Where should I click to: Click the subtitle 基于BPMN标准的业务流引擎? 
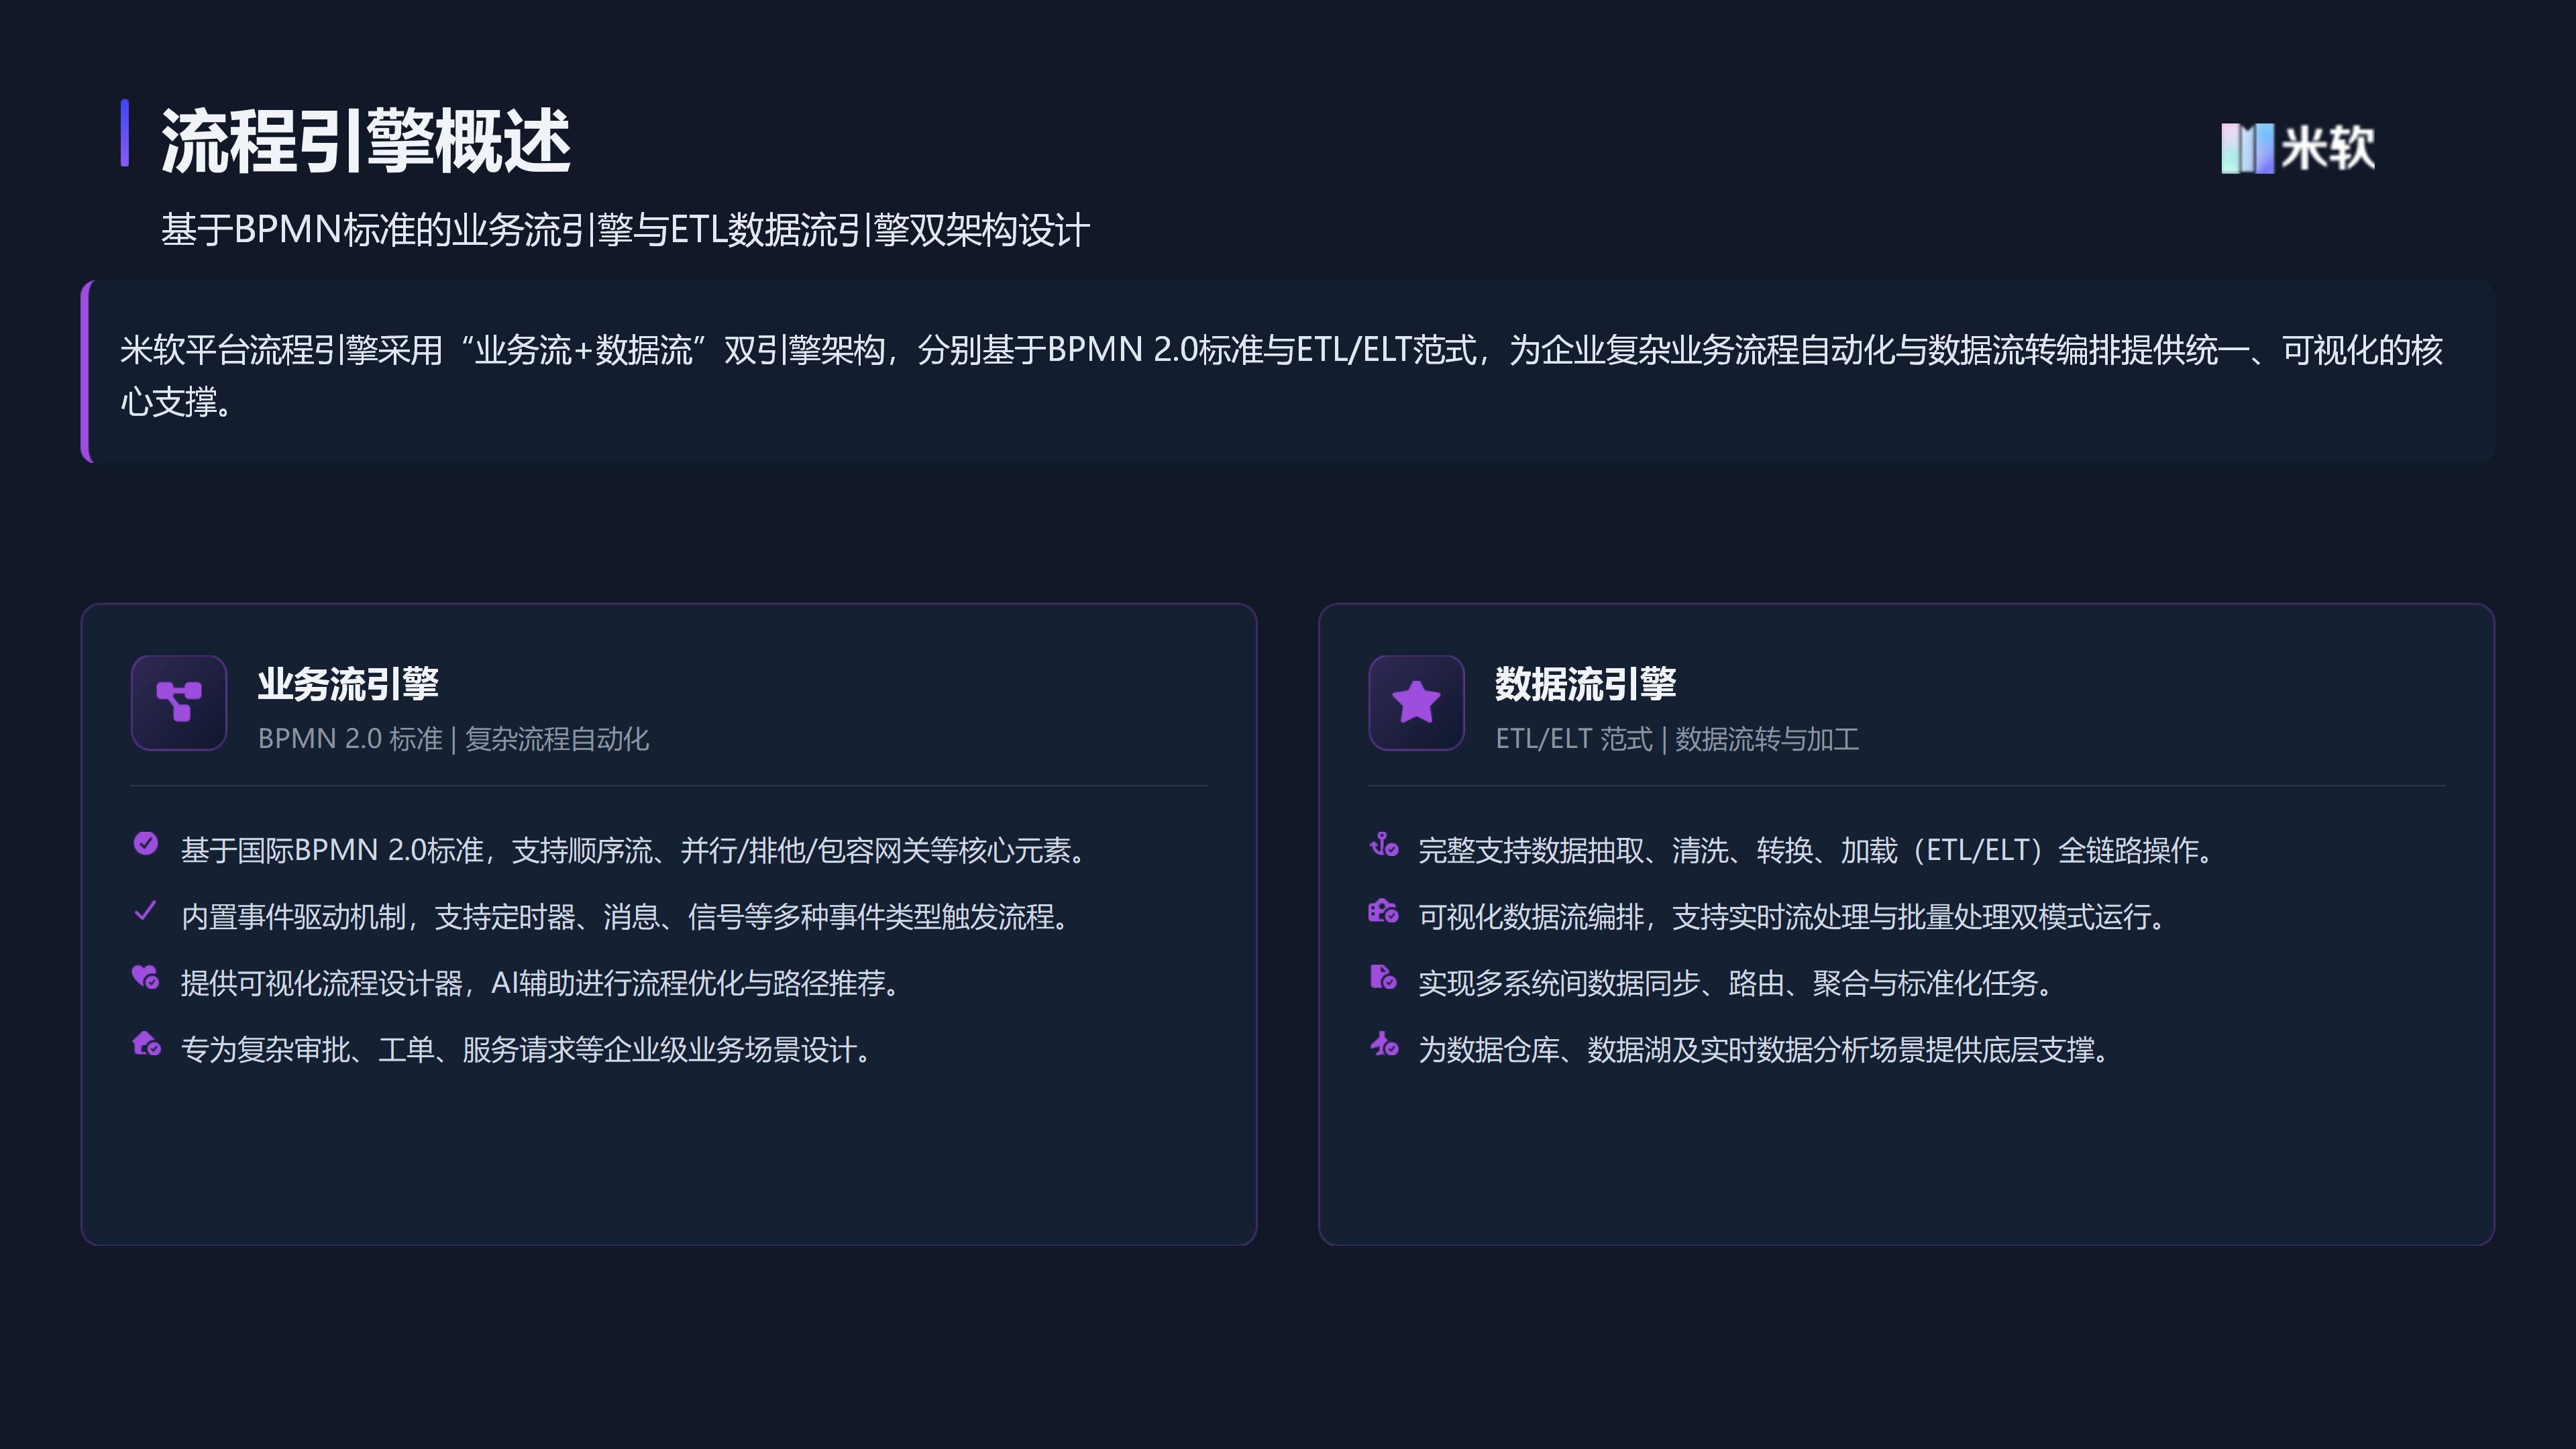click(x=625, y=230)
